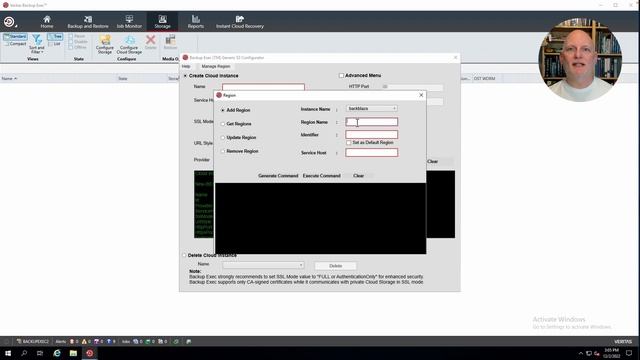This screenshot has width=640, height=360.
Task: Launch Internet Explorer from taskbar
Action: tap(57, 353)
